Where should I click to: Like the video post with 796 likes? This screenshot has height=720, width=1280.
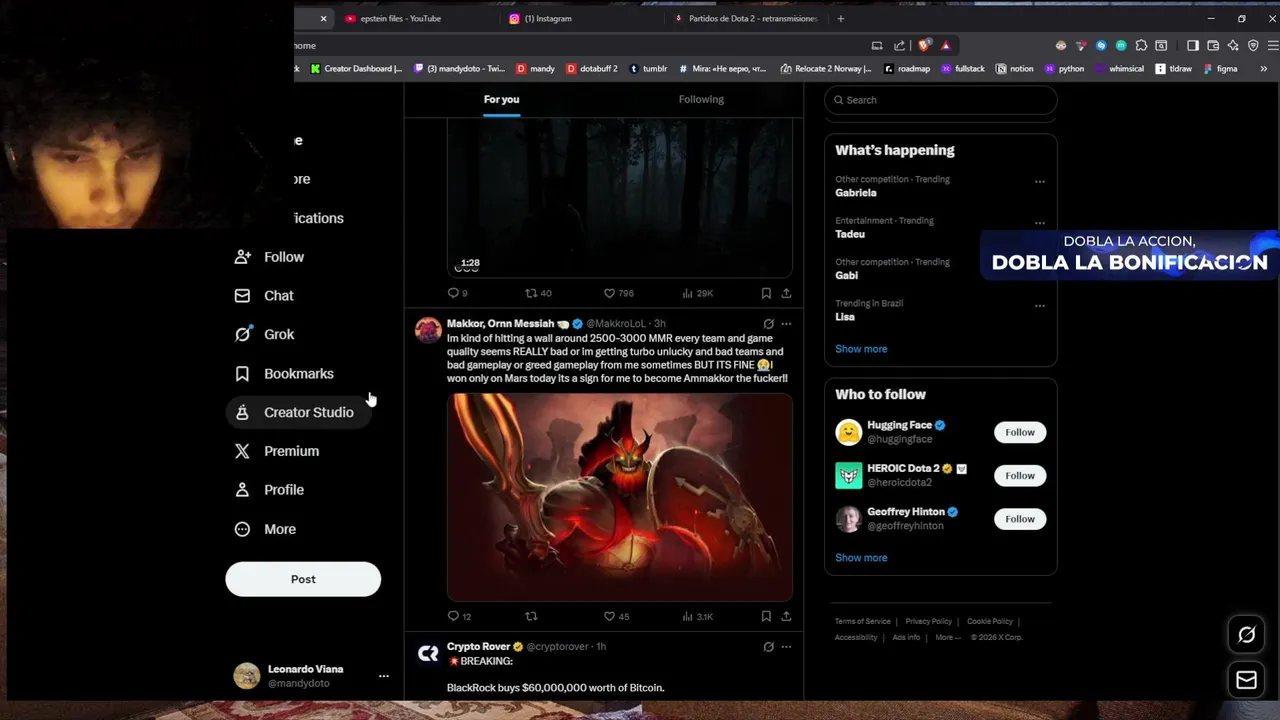pos(618,293)
